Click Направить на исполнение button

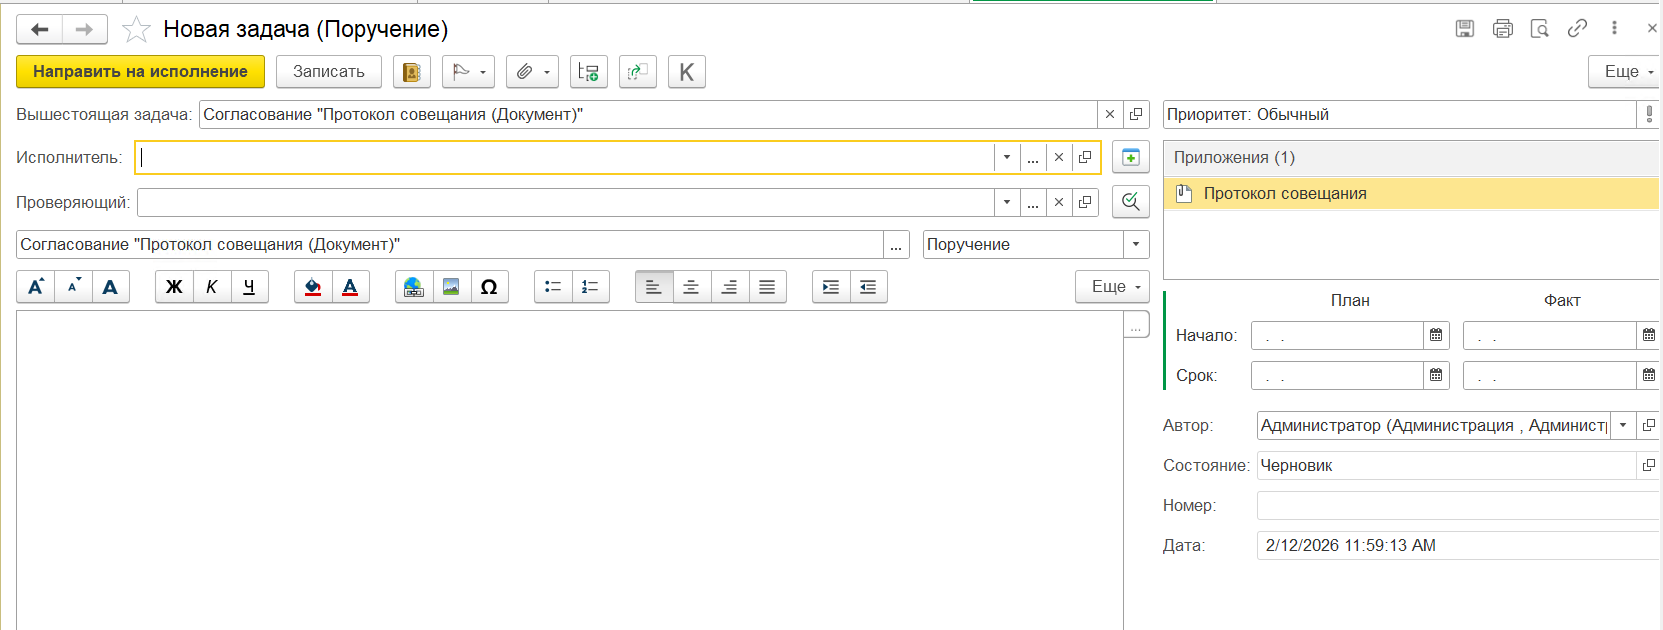point(140,72)
